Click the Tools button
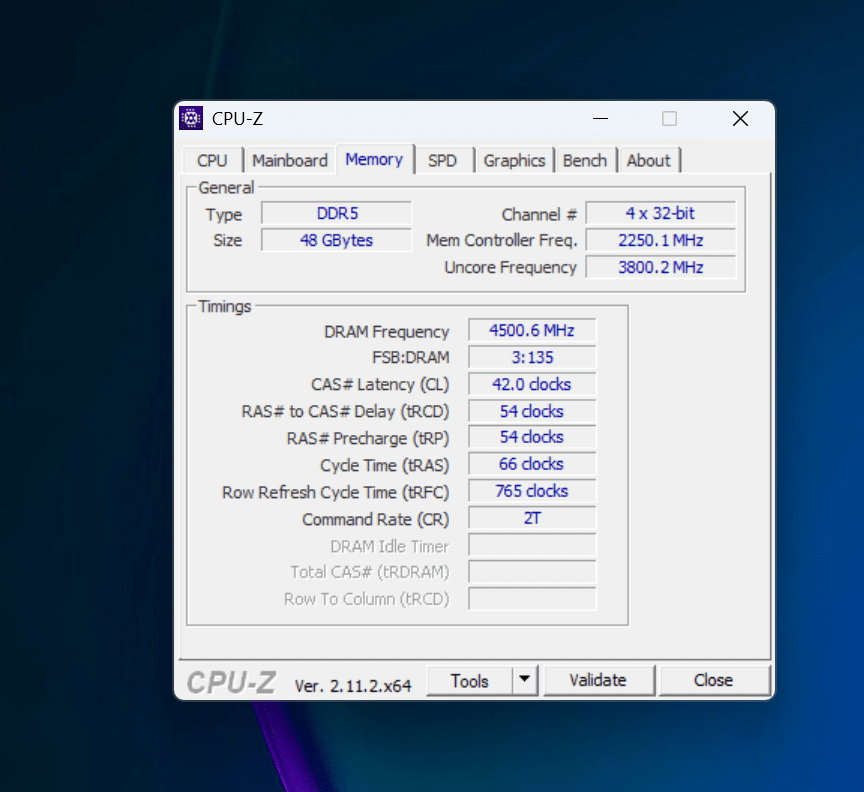The image size is (864, 792). tap(469, 681)
